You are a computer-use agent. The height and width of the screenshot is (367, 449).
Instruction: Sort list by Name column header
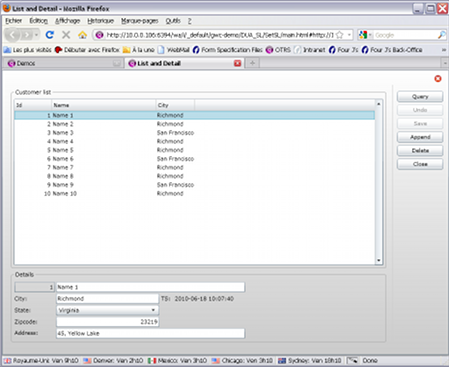104,105
